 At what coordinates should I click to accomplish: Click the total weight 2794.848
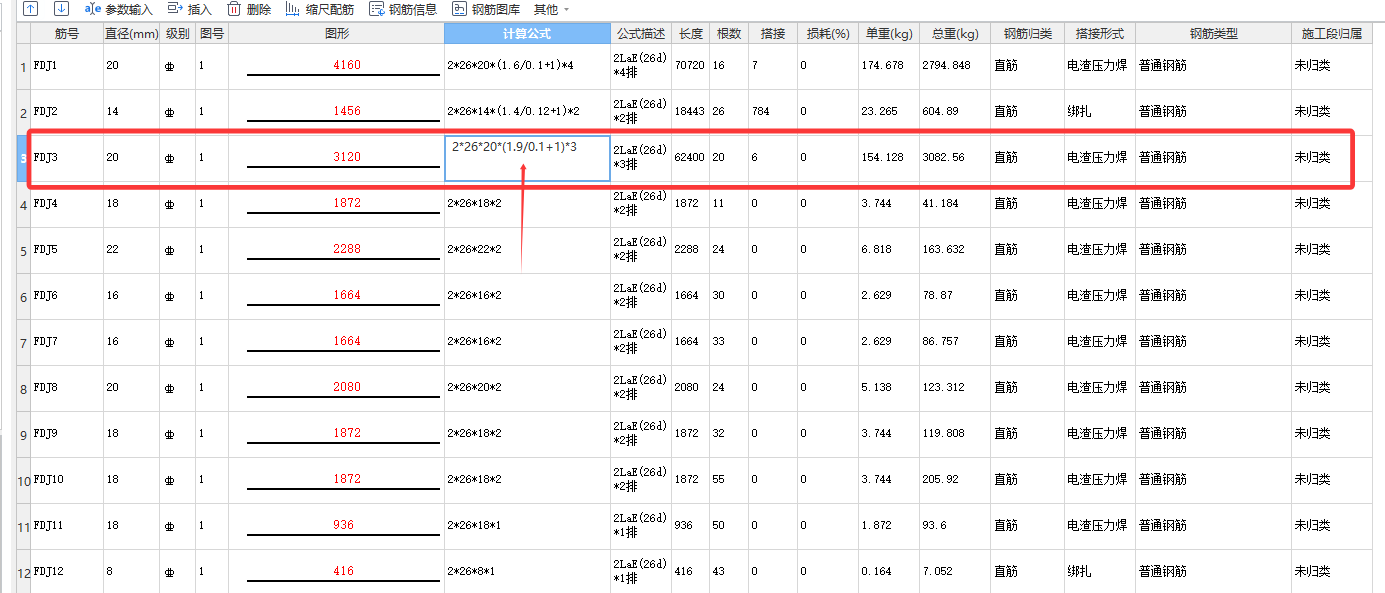click(x=946, y=66)
